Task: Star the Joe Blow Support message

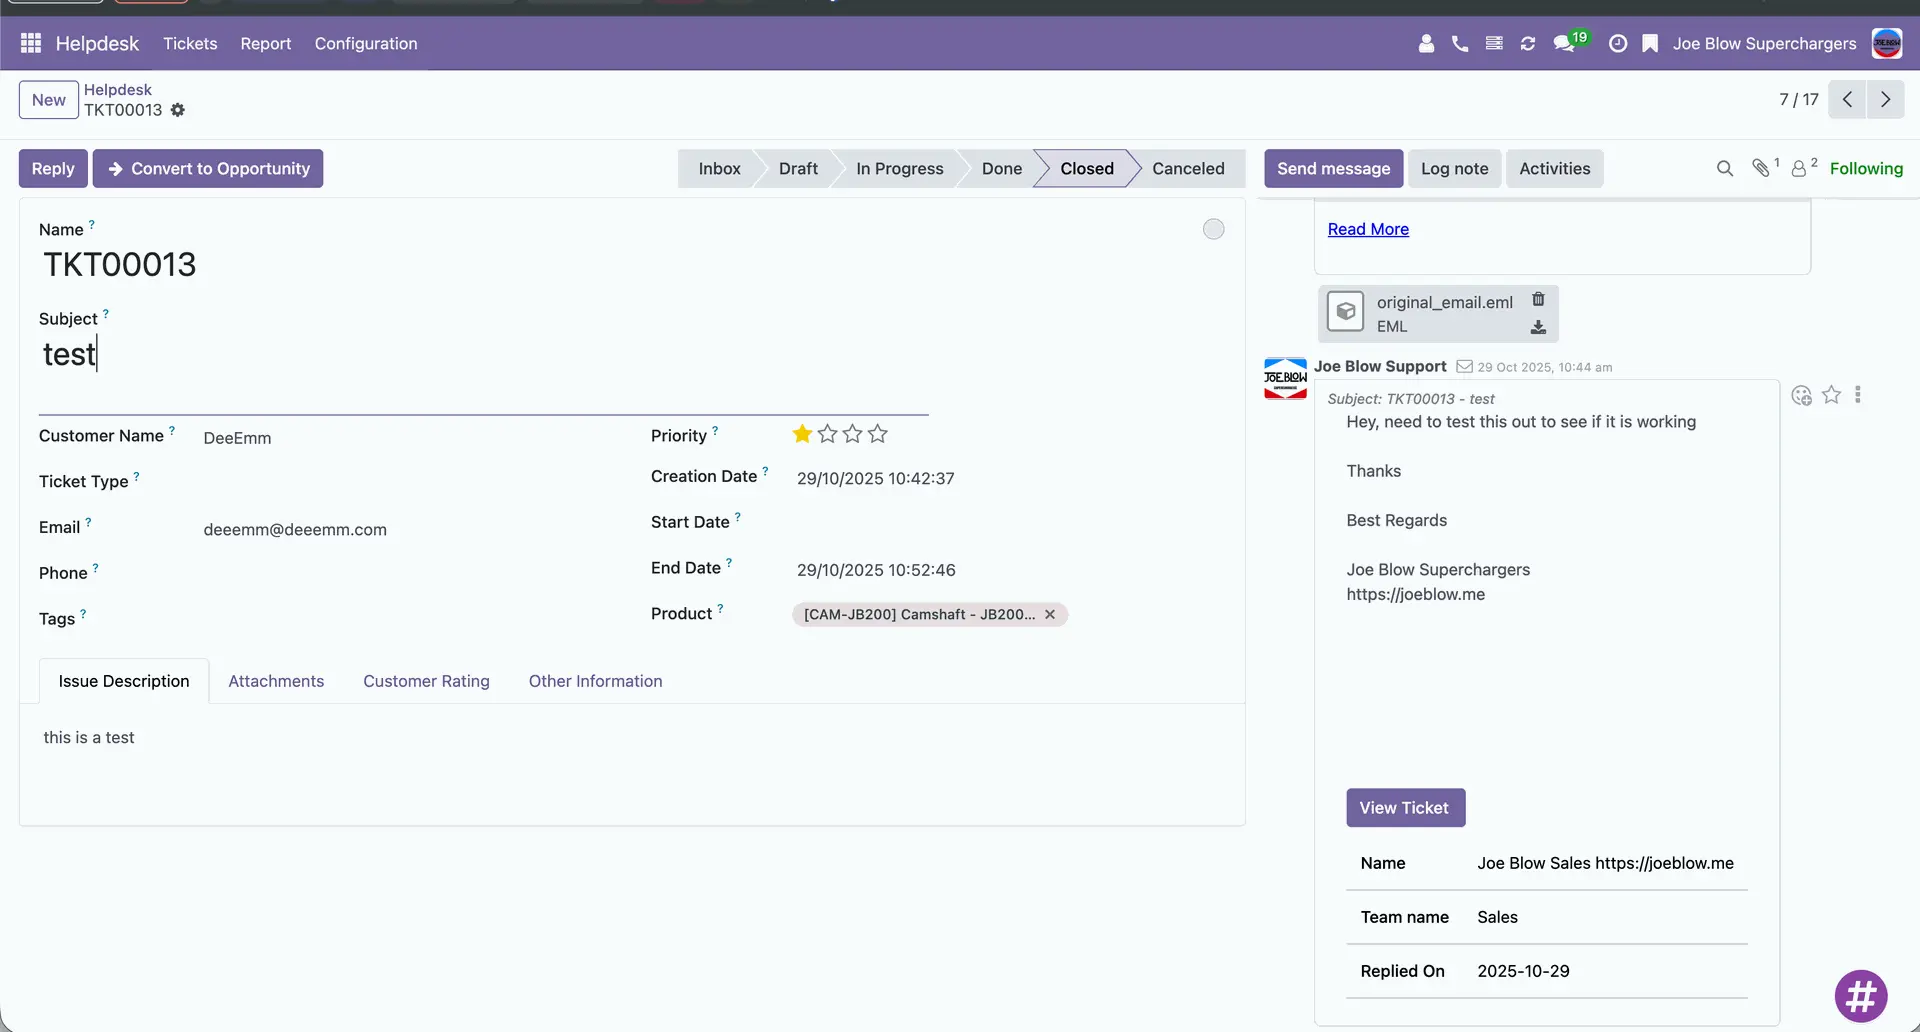Action: pyautogui.click(x=1831, y=395)
